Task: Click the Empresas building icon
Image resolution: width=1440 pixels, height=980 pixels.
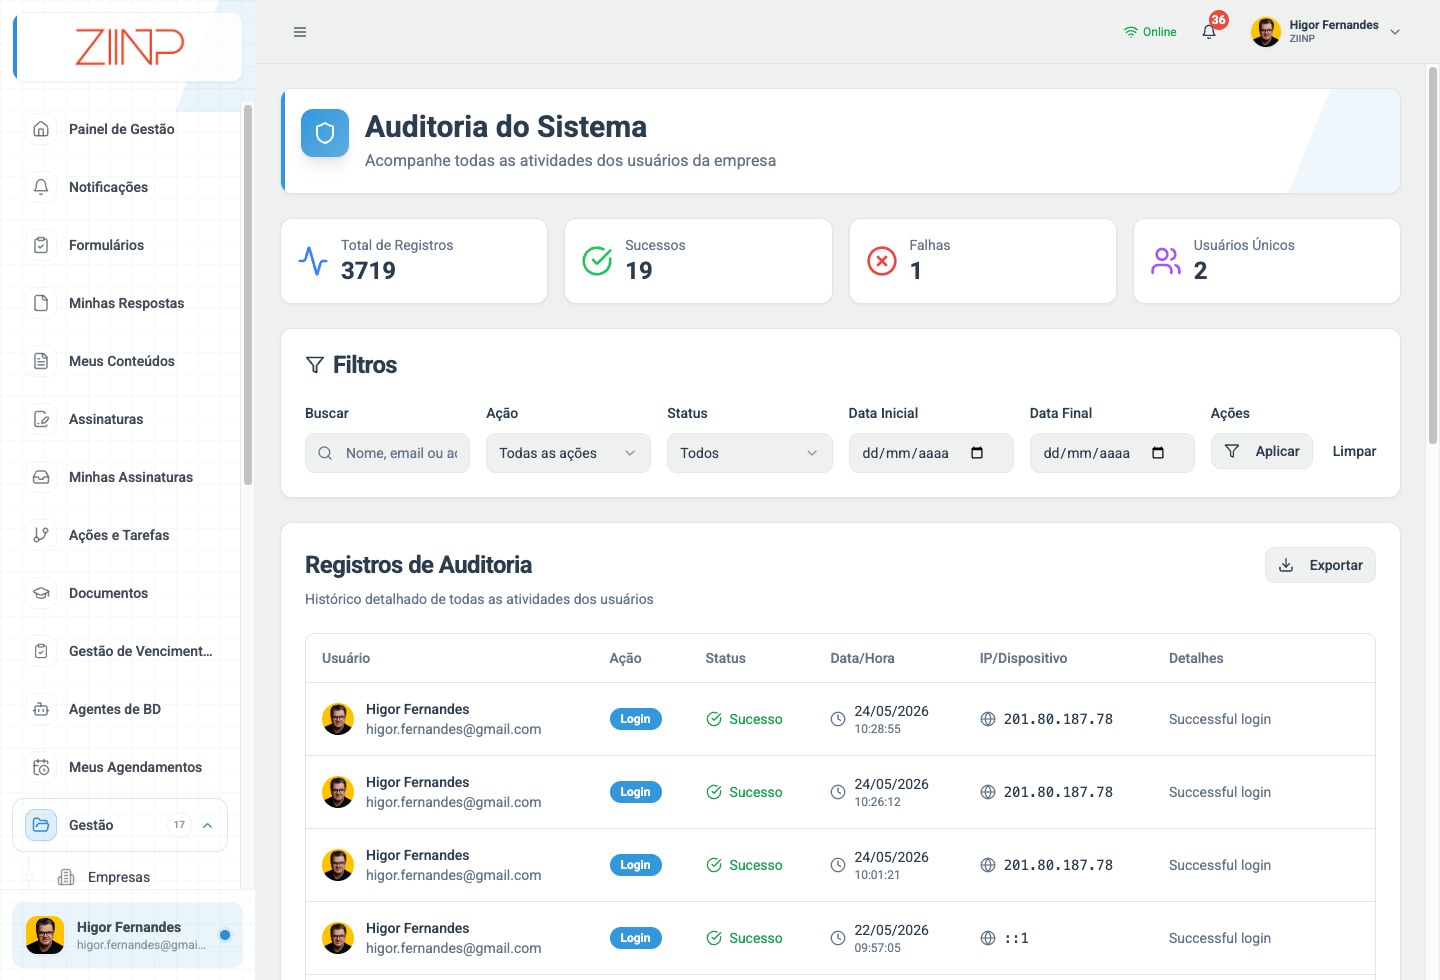Action: tap(66, 877)
